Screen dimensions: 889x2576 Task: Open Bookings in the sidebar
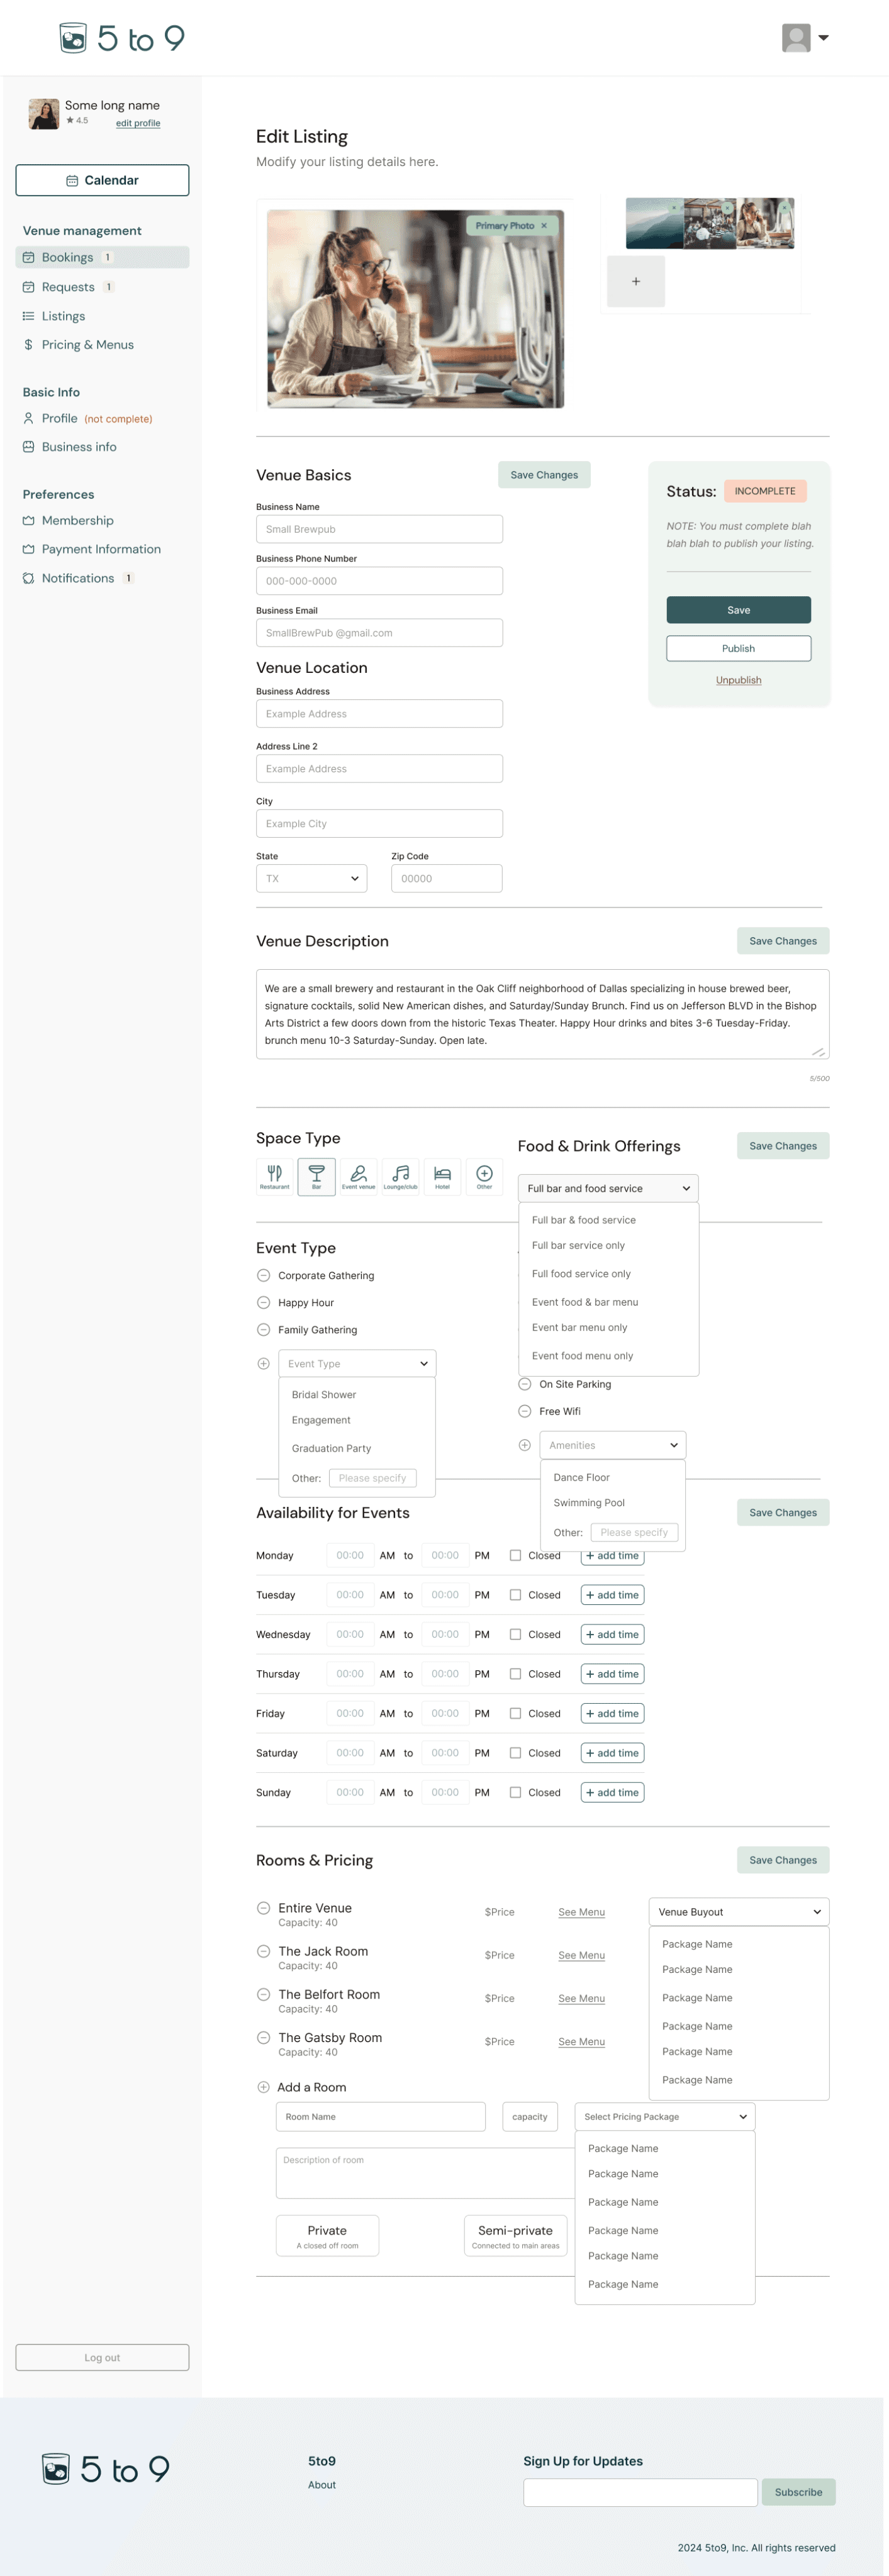(x=102, y=257)
